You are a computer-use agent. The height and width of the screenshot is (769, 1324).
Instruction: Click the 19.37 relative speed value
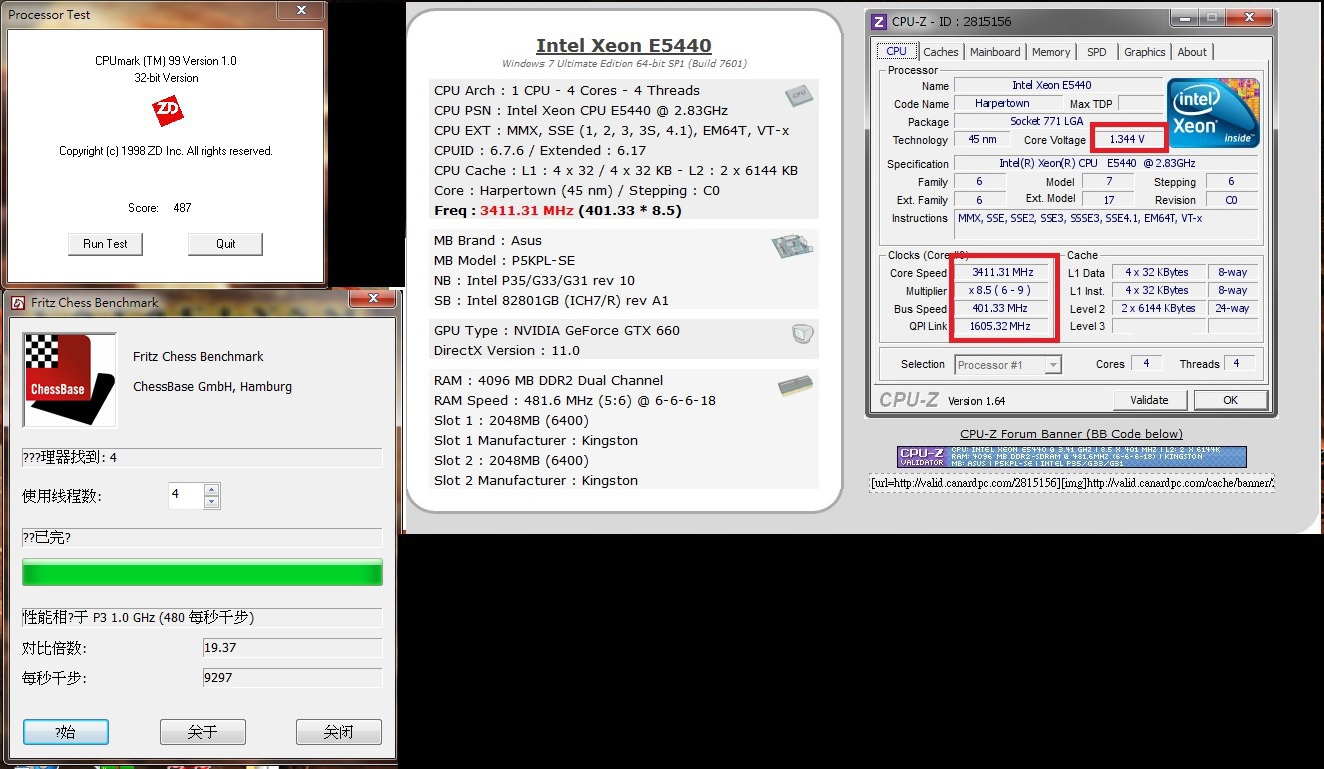(x=292, y=648)
